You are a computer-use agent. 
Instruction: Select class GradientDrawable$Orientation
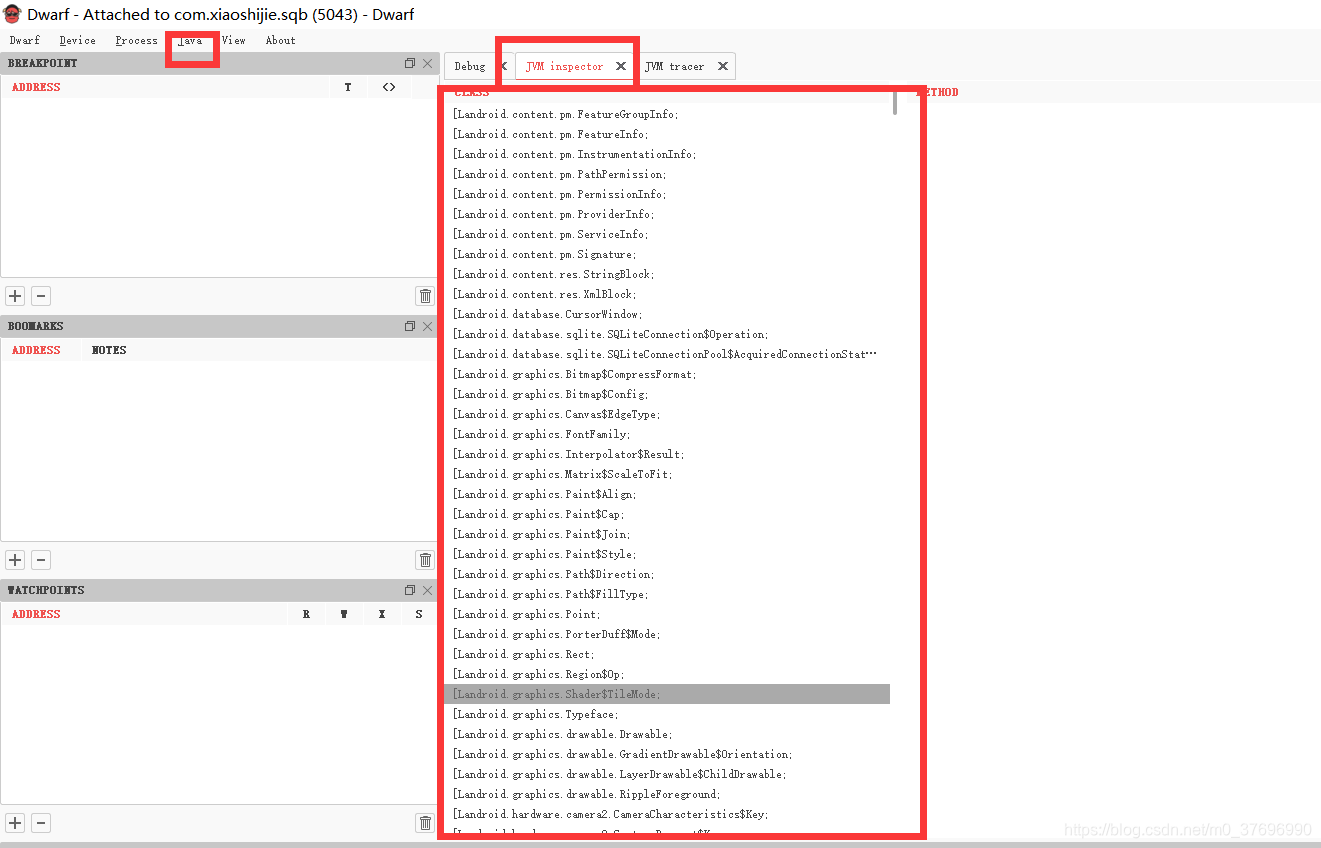tap(667, 754)
